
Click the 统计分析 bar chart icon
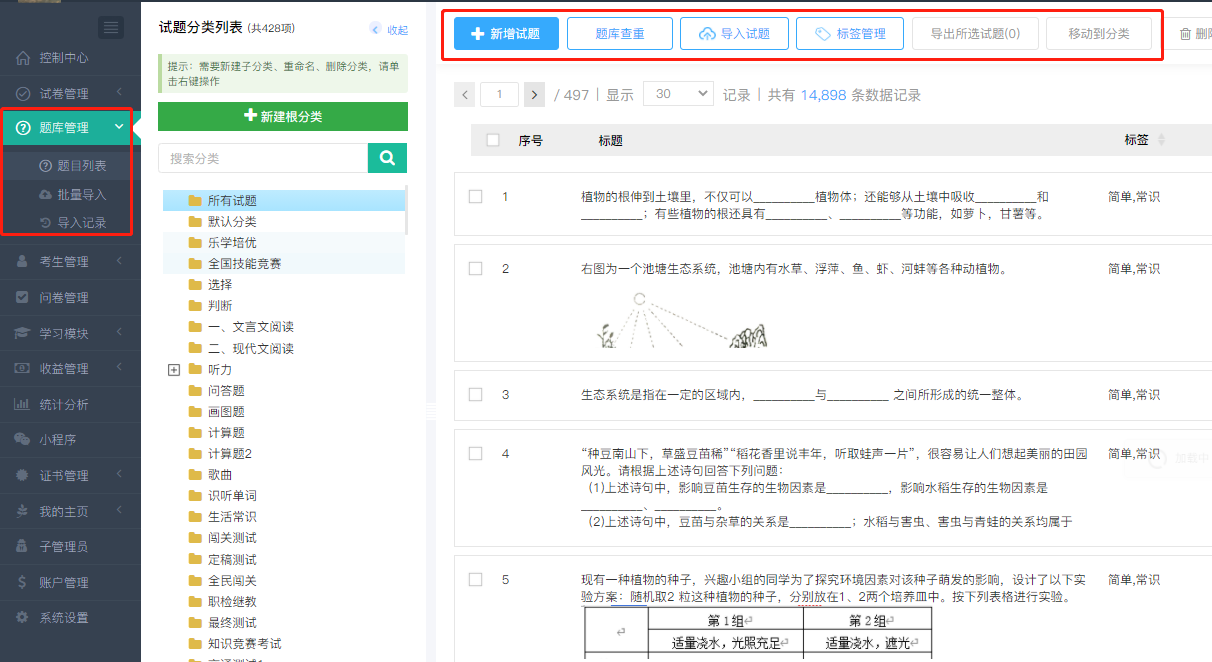pos(22,404)
